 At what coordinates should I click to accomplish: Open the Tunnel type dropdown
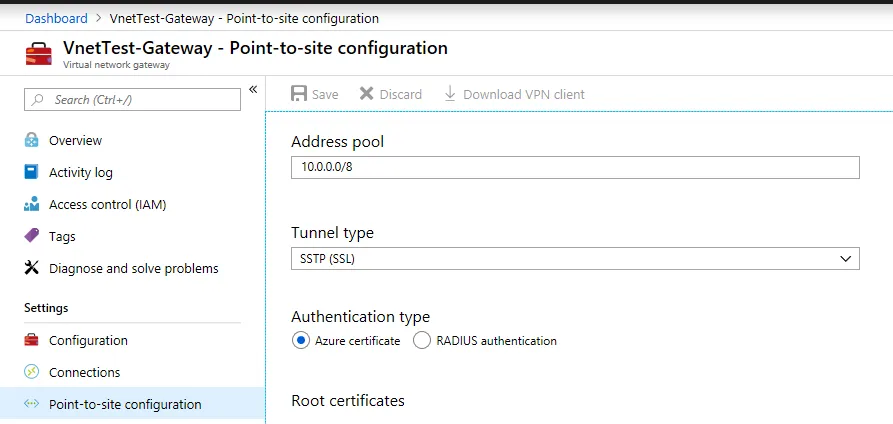pos(575,259)
